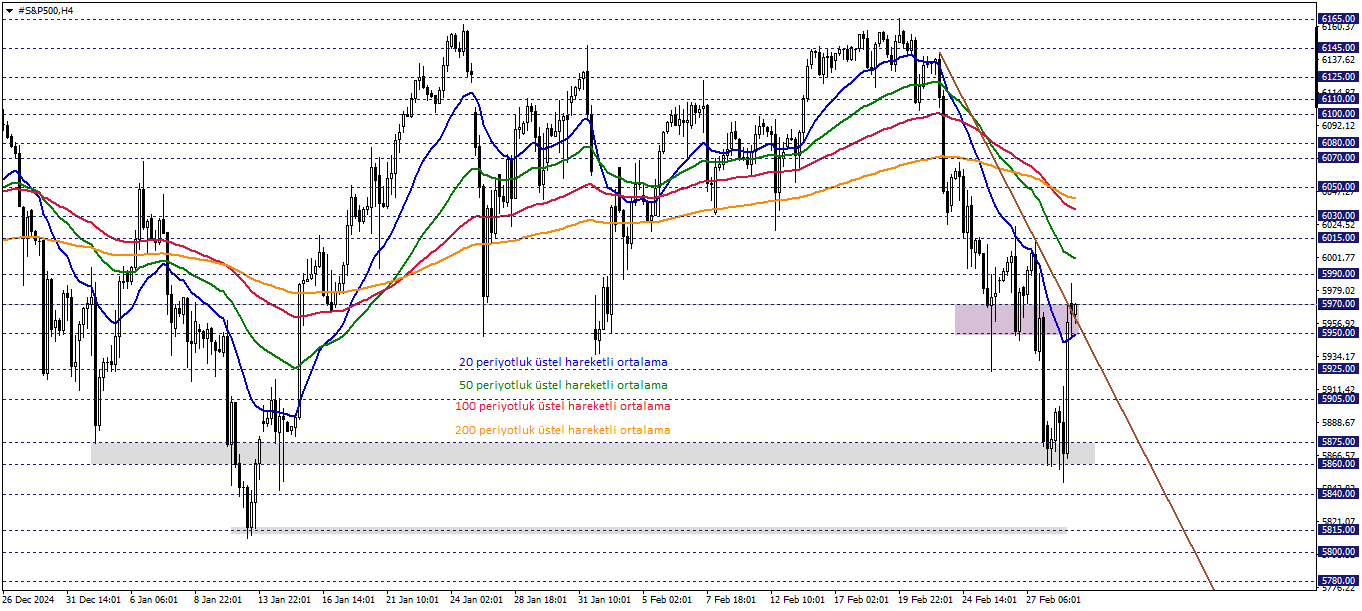This screenshot has height=611, width=1362.
Task: Click the 5780.00 price level label
Action: (1338, 580)
